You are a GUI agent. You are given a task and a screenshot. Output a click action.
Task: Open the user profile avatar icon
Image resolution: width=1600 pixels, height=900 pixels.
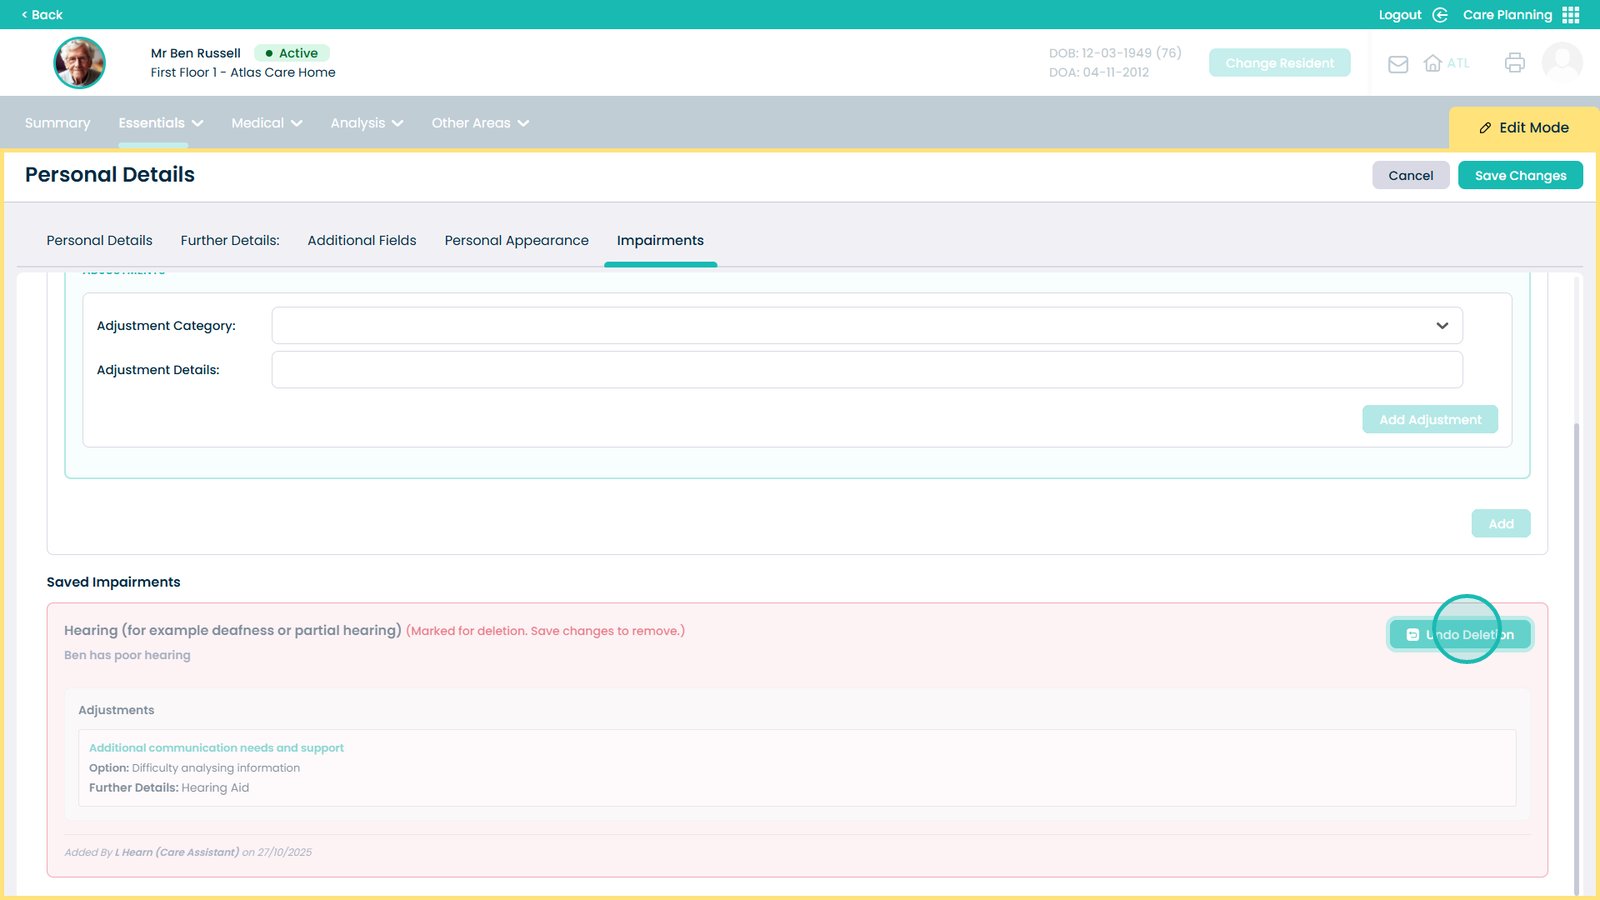point(1561,63)
